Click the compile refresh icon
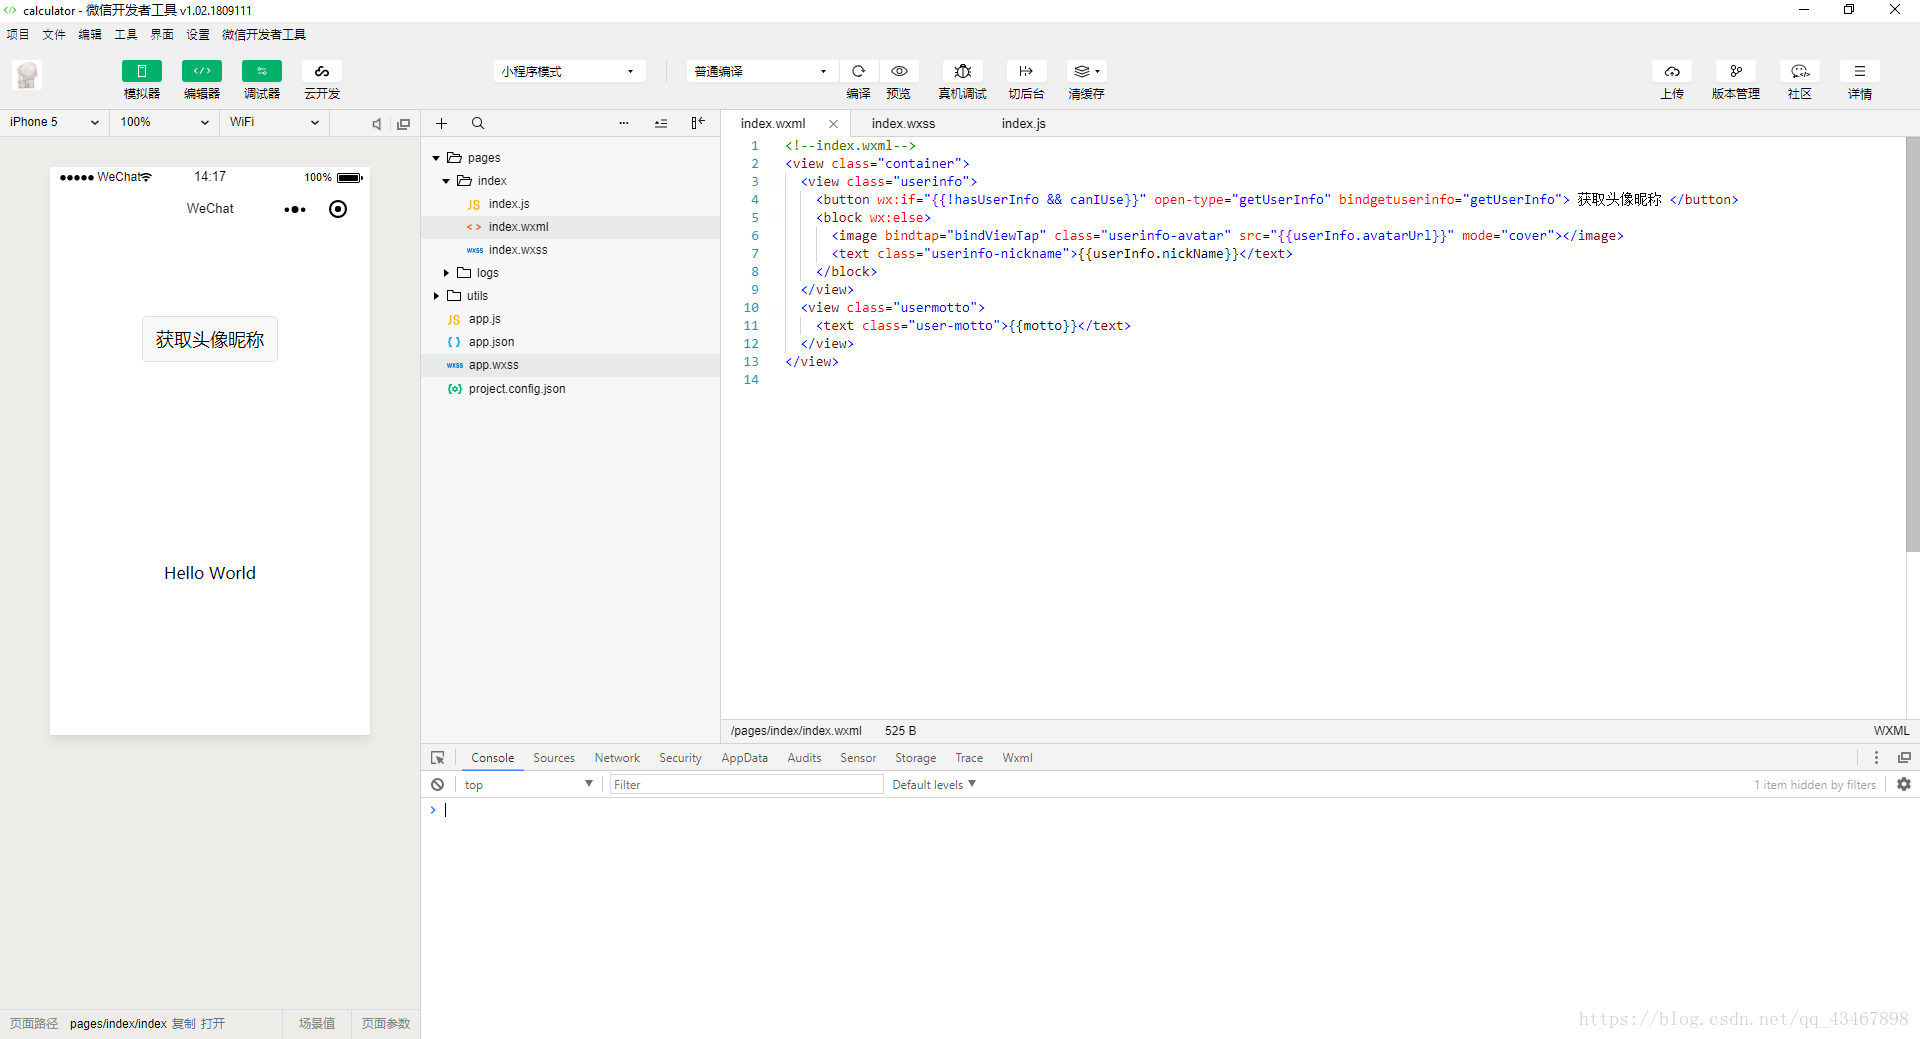1920x1039 pixels. click(x=858, y=71)
